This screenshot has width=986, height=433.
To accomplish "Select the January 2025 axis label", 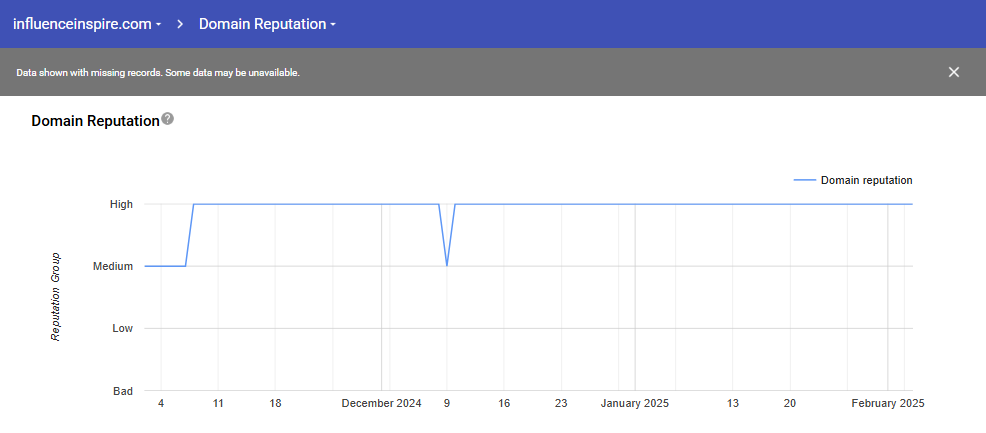I will click(x=634, y=403).
